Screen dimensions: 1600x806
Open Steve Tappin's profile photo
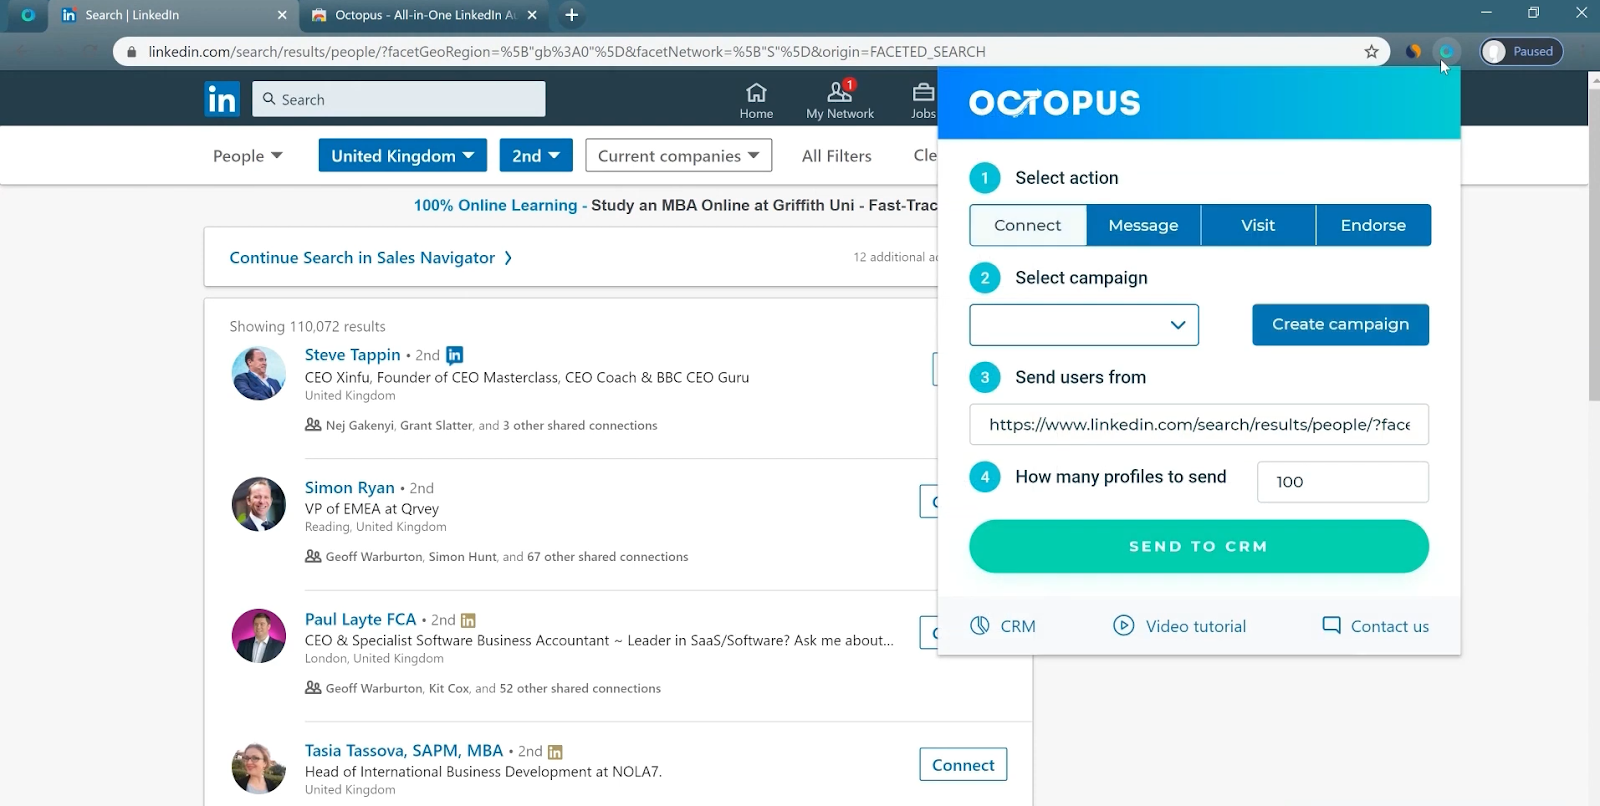click(259, 373)
